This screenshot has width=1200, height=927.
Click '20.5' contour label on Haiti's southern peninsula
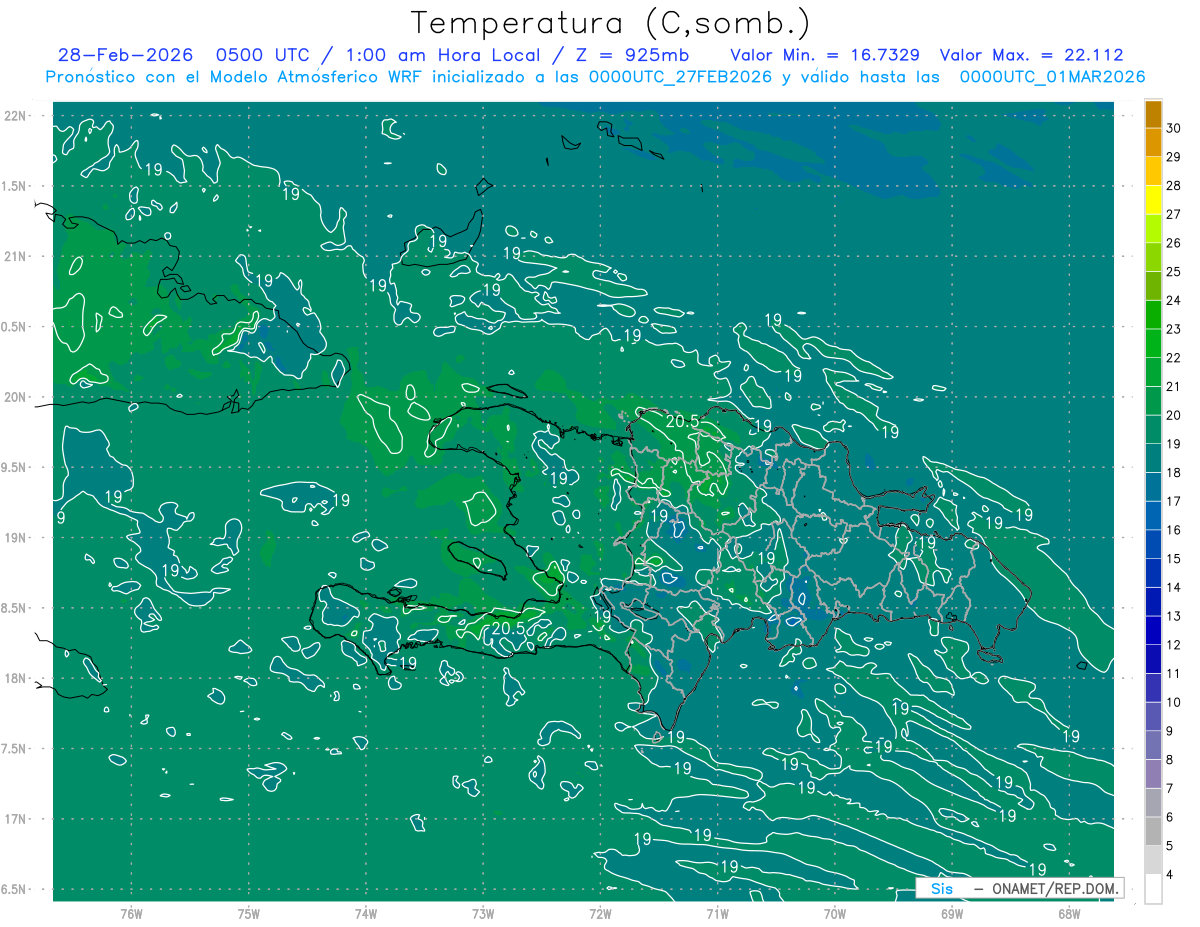coord(509,628)
